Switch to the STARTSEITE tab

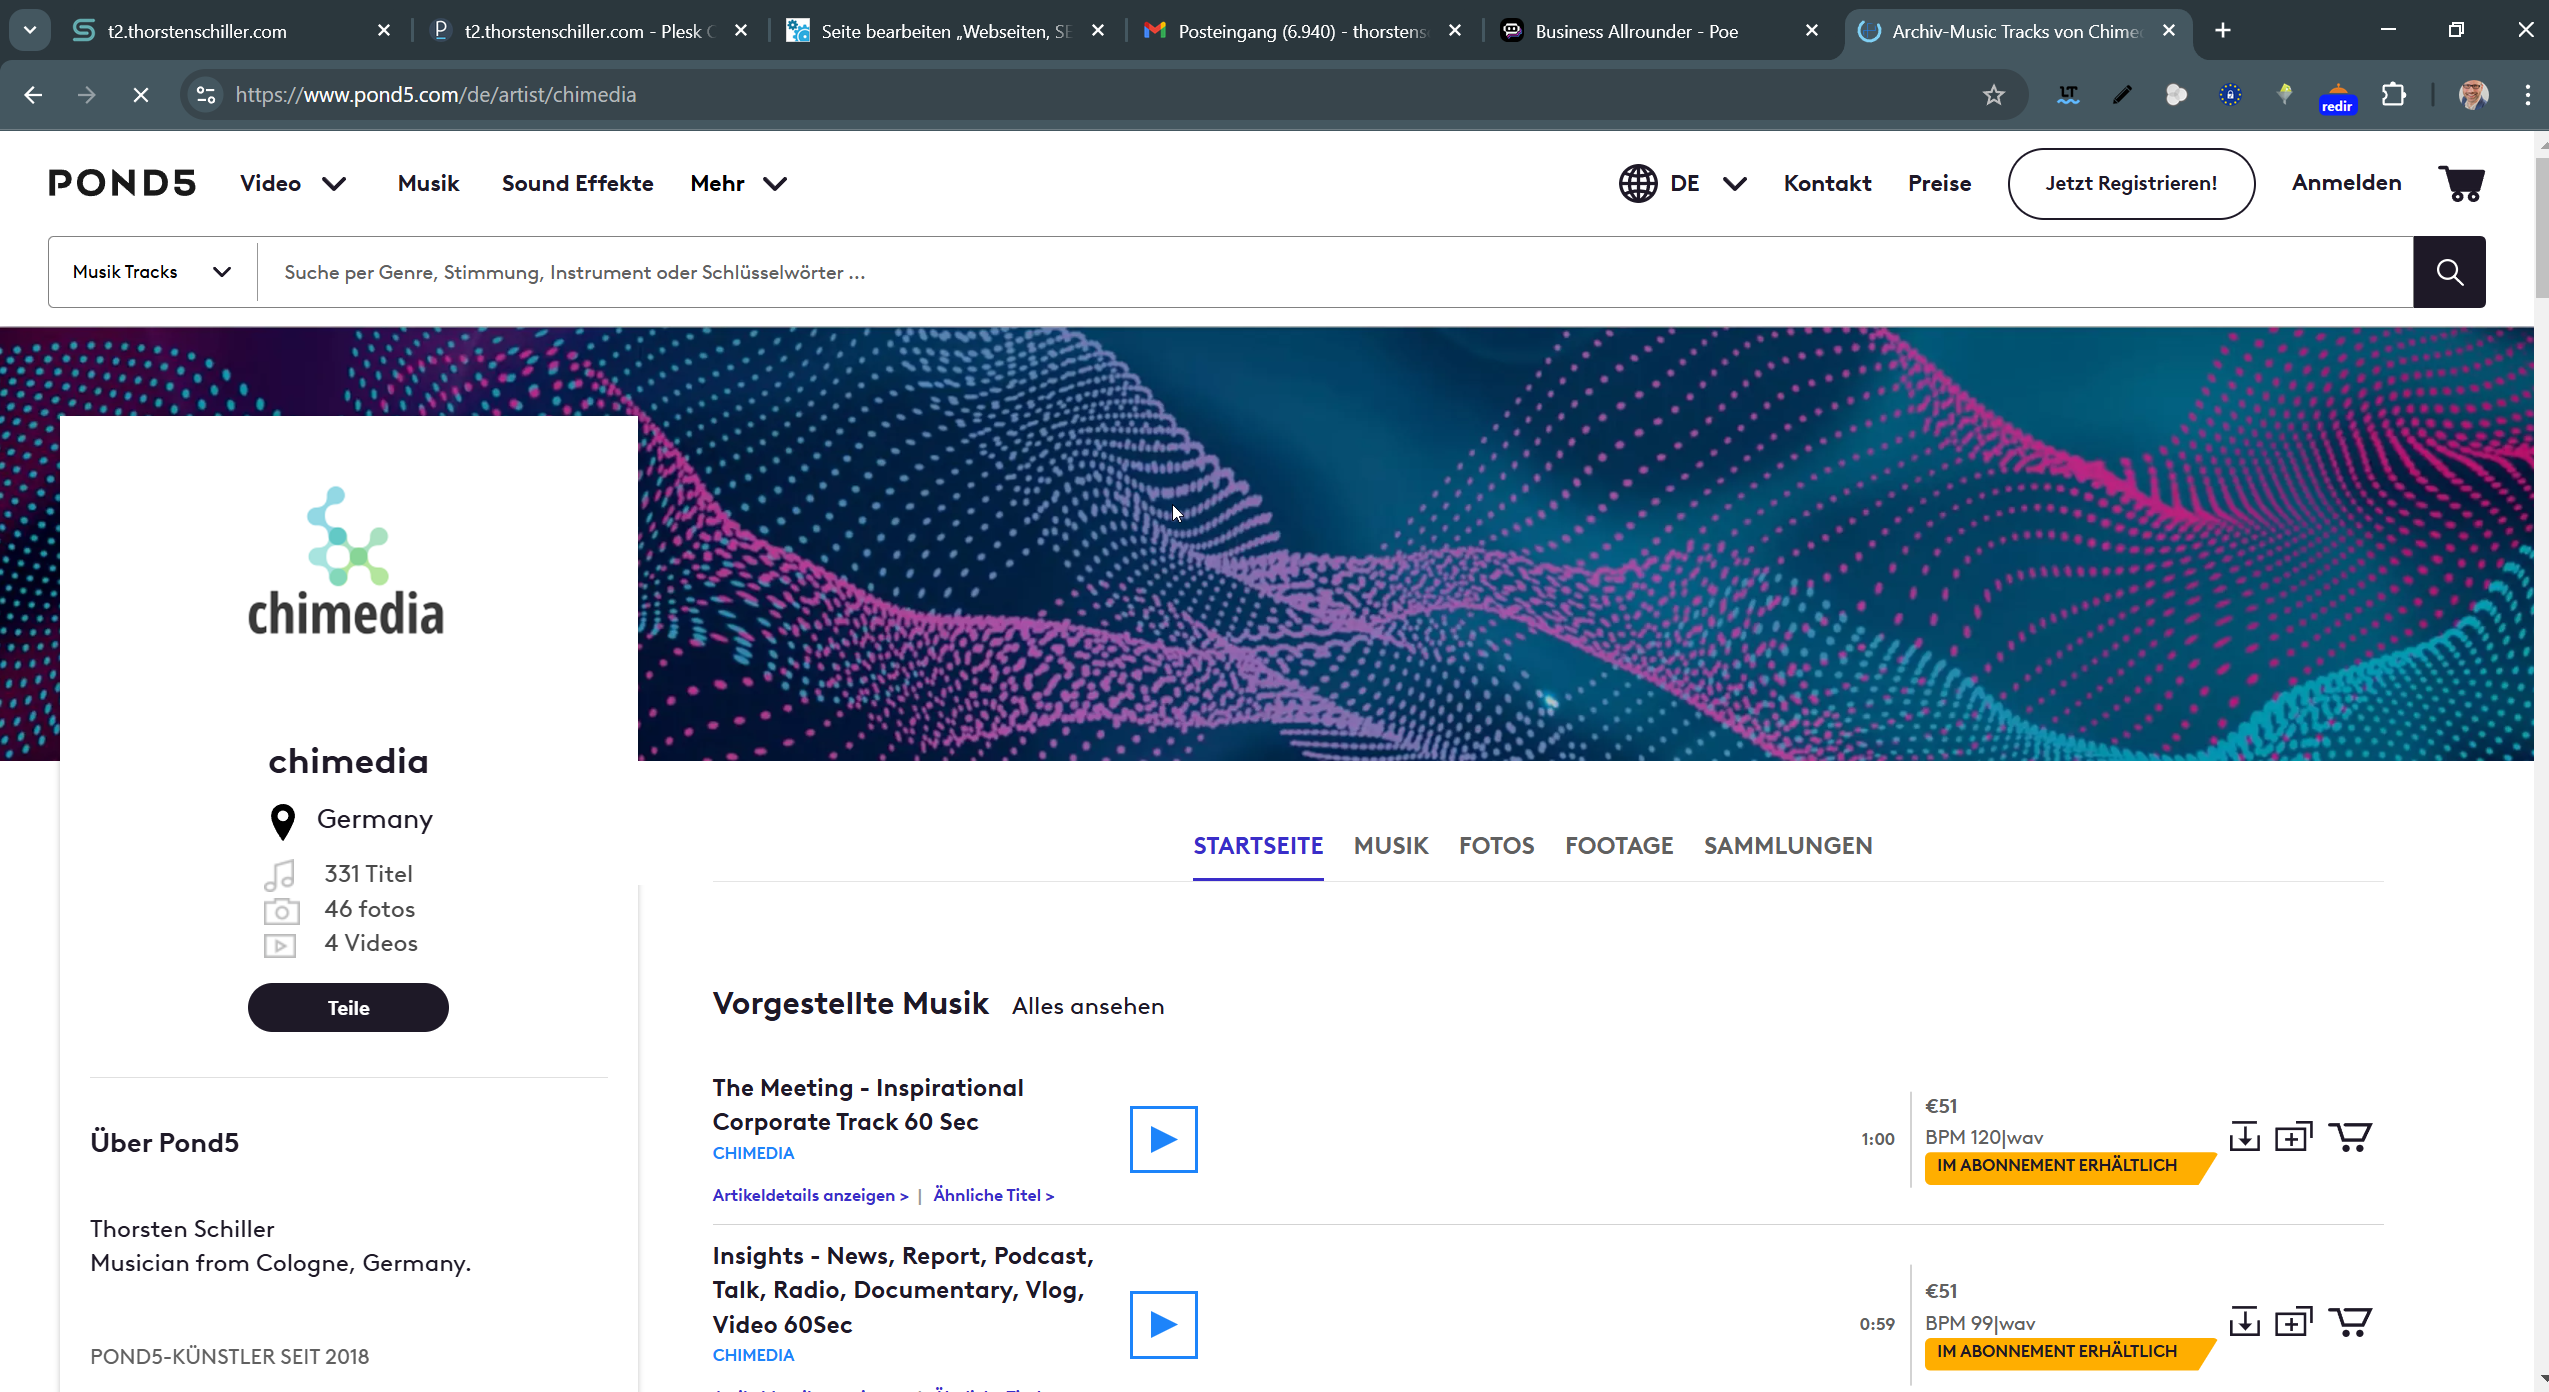pos(1258,846)
